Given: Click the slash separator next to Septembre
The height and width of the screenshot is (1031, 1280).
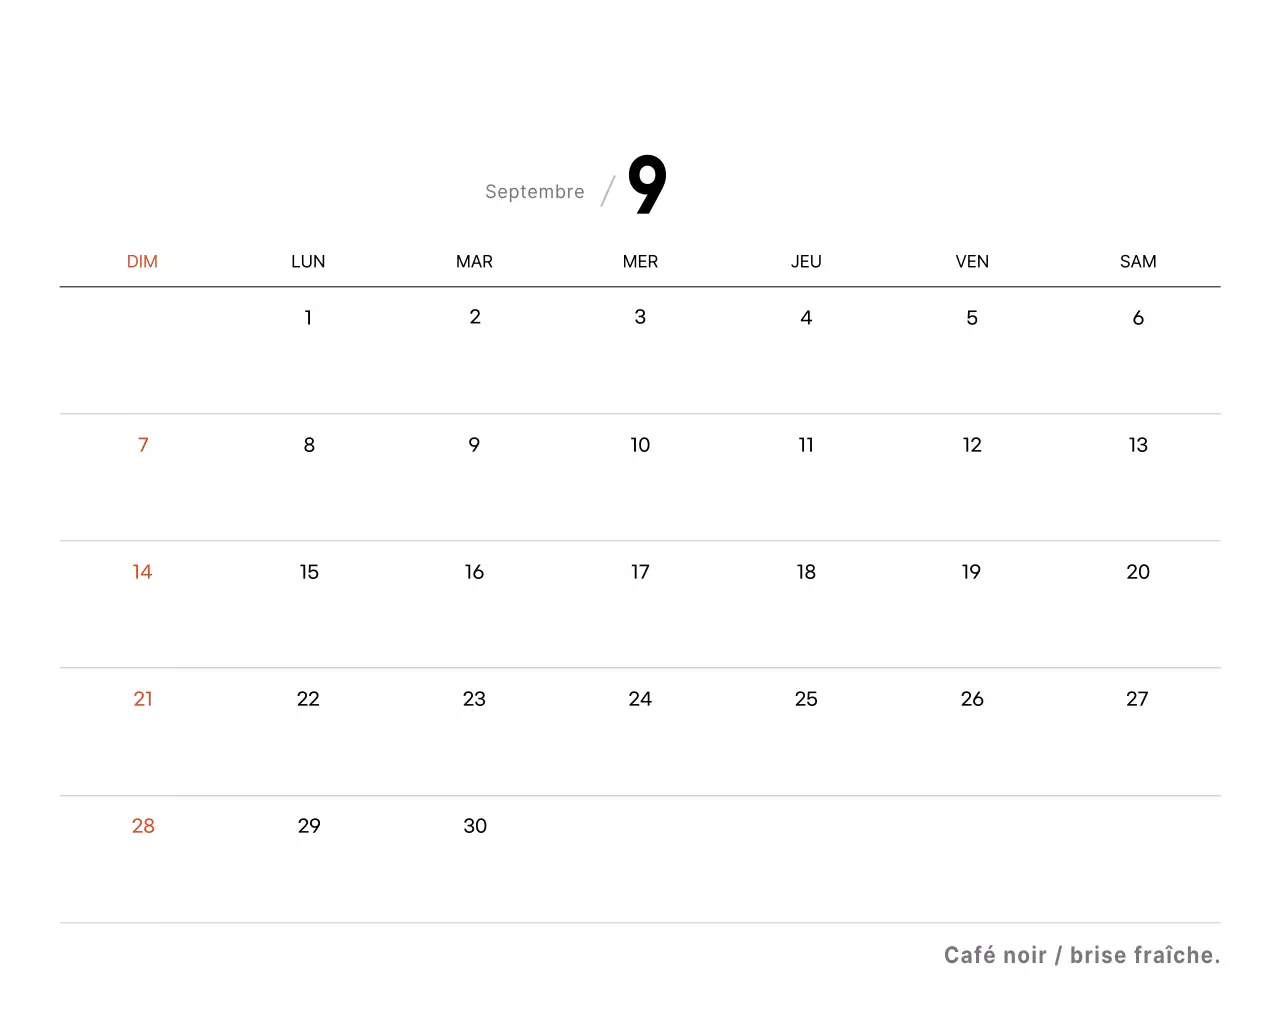Looking at the screenshot, I should pos(606,190).
